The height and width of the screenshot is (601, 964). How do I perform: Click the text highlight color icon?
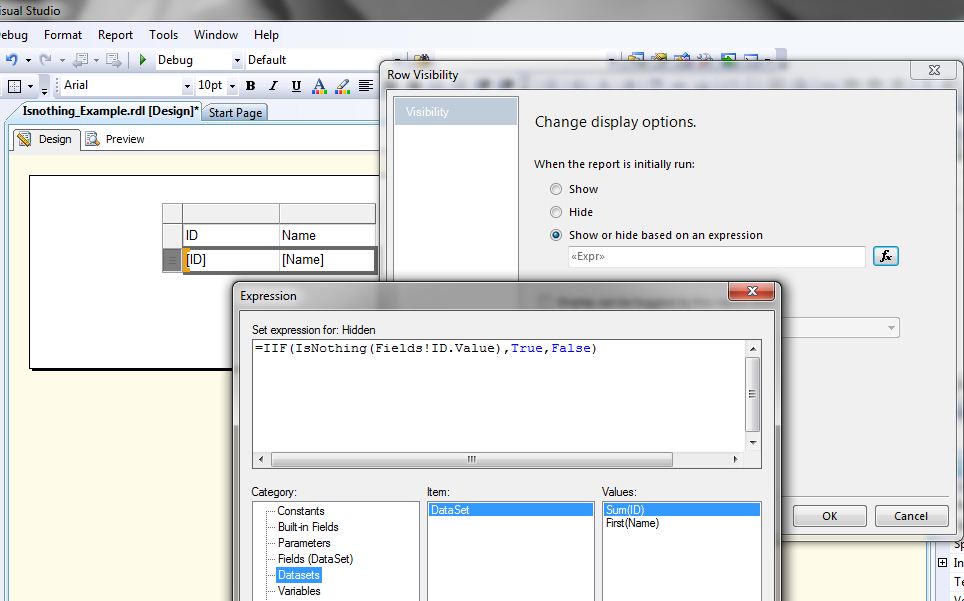pos(343,86)
